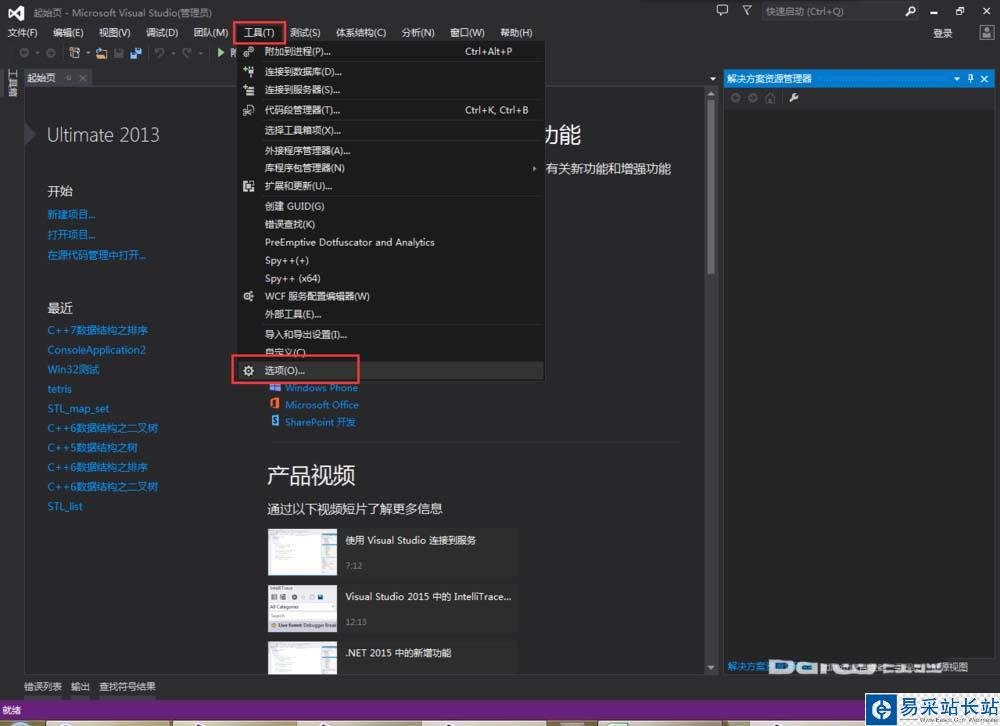Click the start page vertical scrollbar thumb
Screen dimensions: 1000x726
(711, 186)
